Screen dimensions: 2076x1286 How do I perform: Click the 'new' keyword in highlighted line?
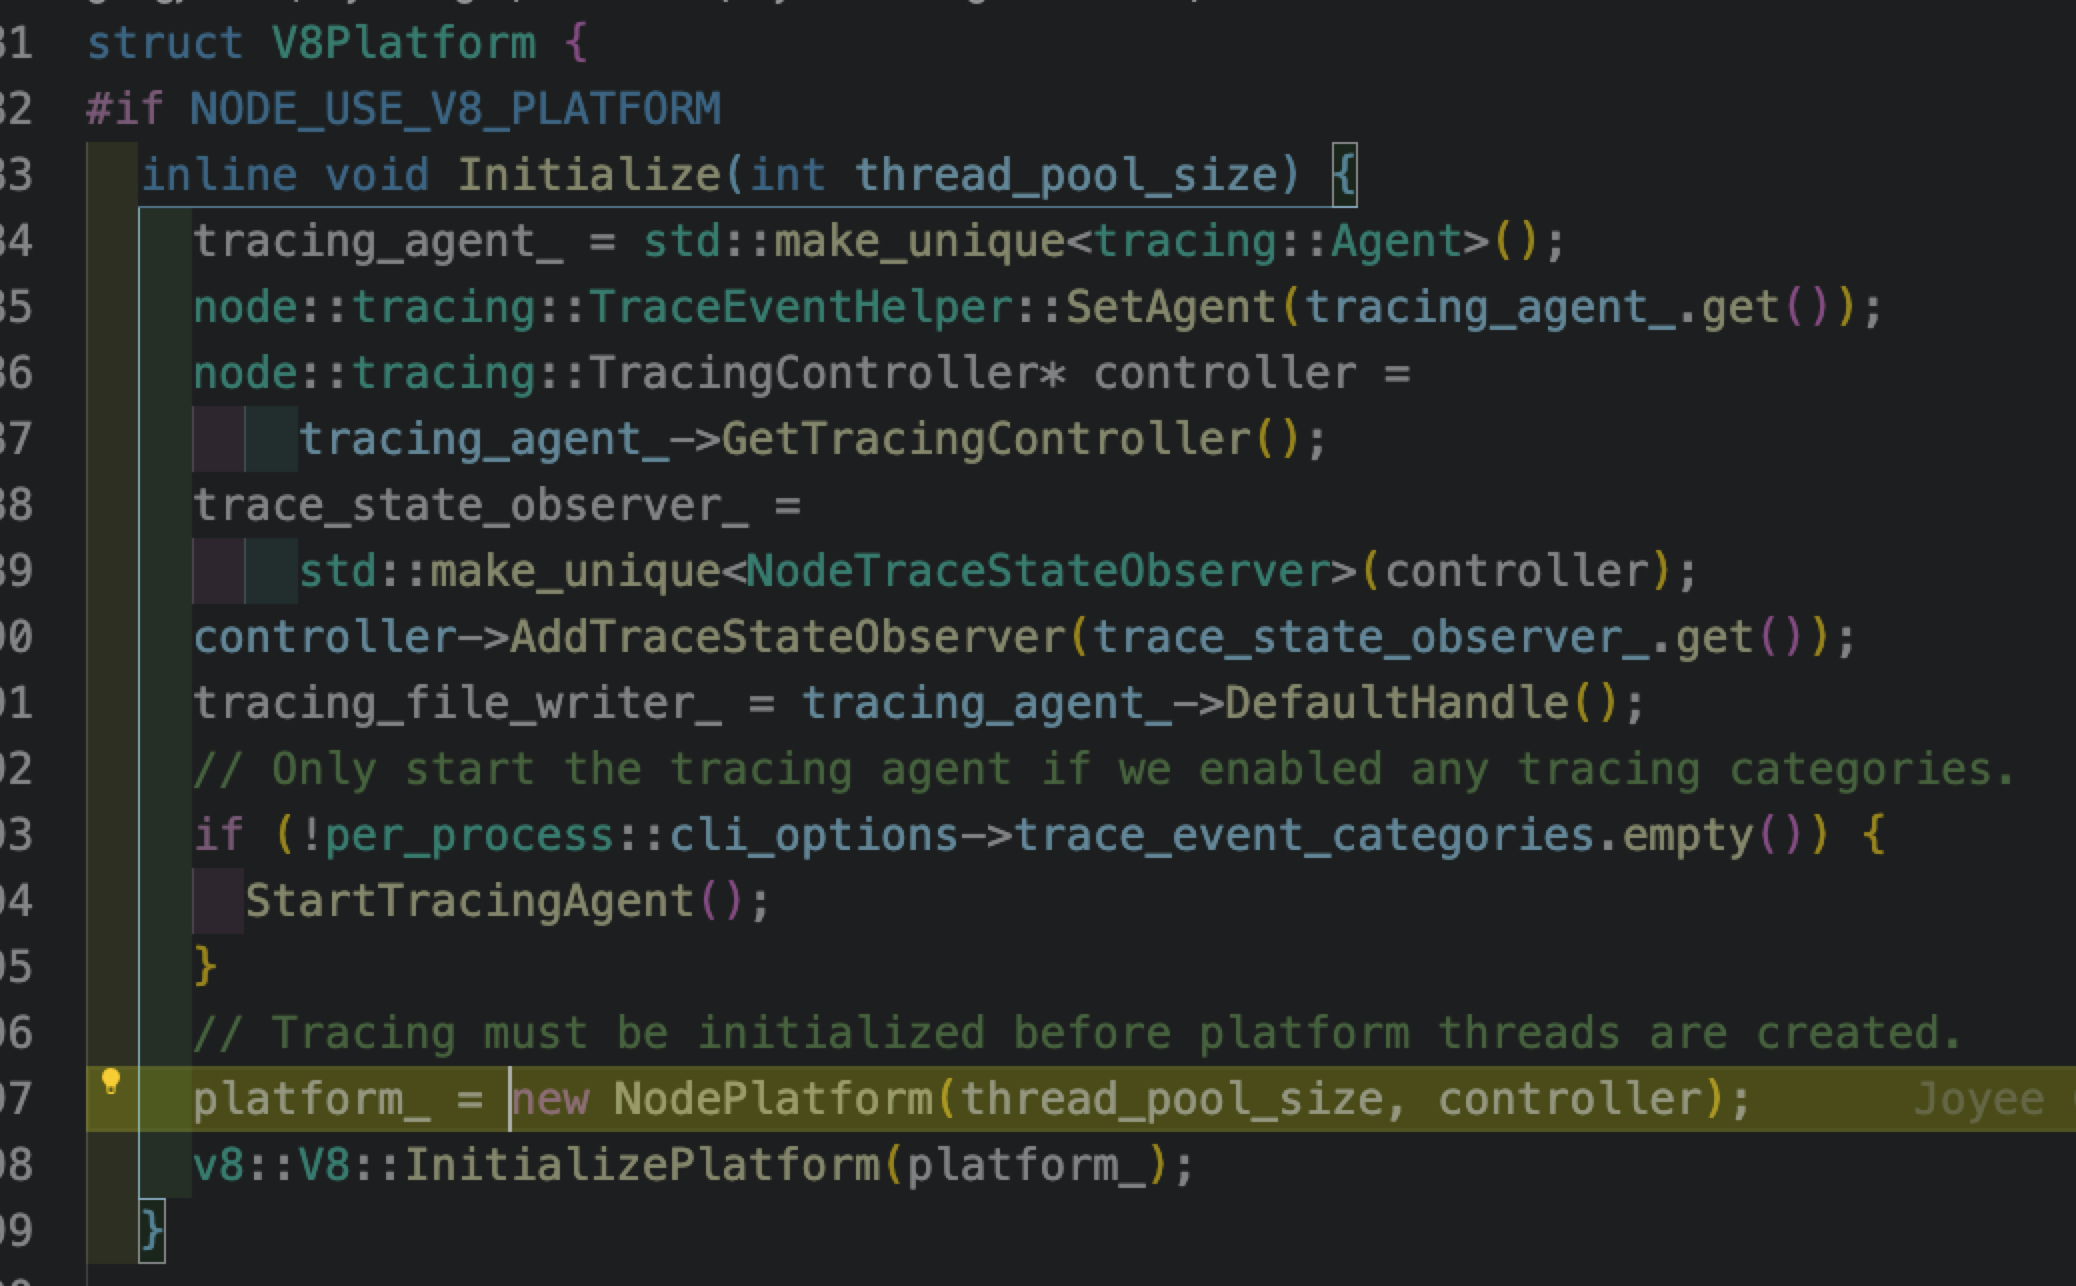(550, 1099)
